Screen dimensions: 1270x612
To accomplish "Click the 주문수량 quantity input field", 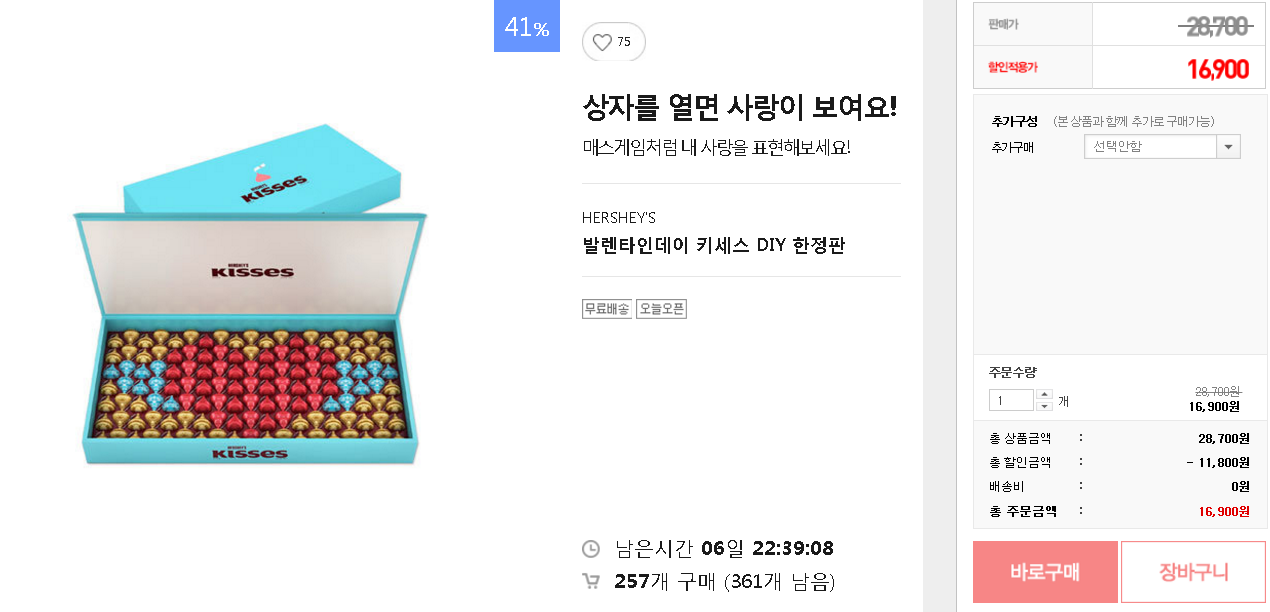I will pos(1011,400).
